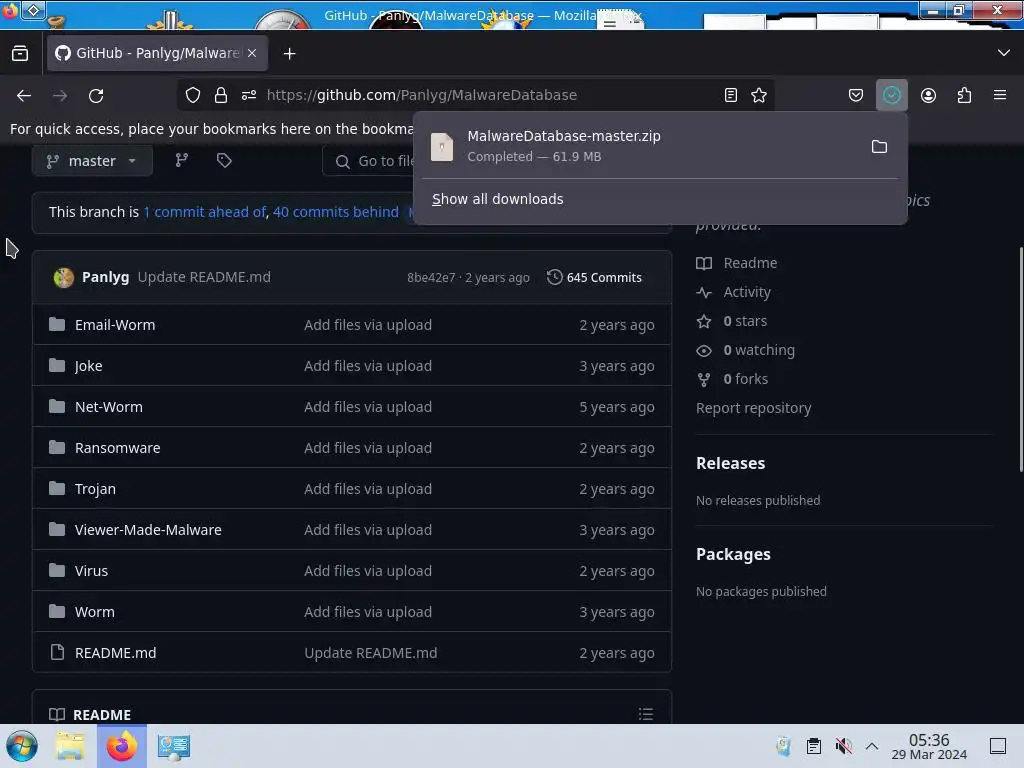Open site permissions icon in address bar
1024x768 pixels.
coord(249,95)
